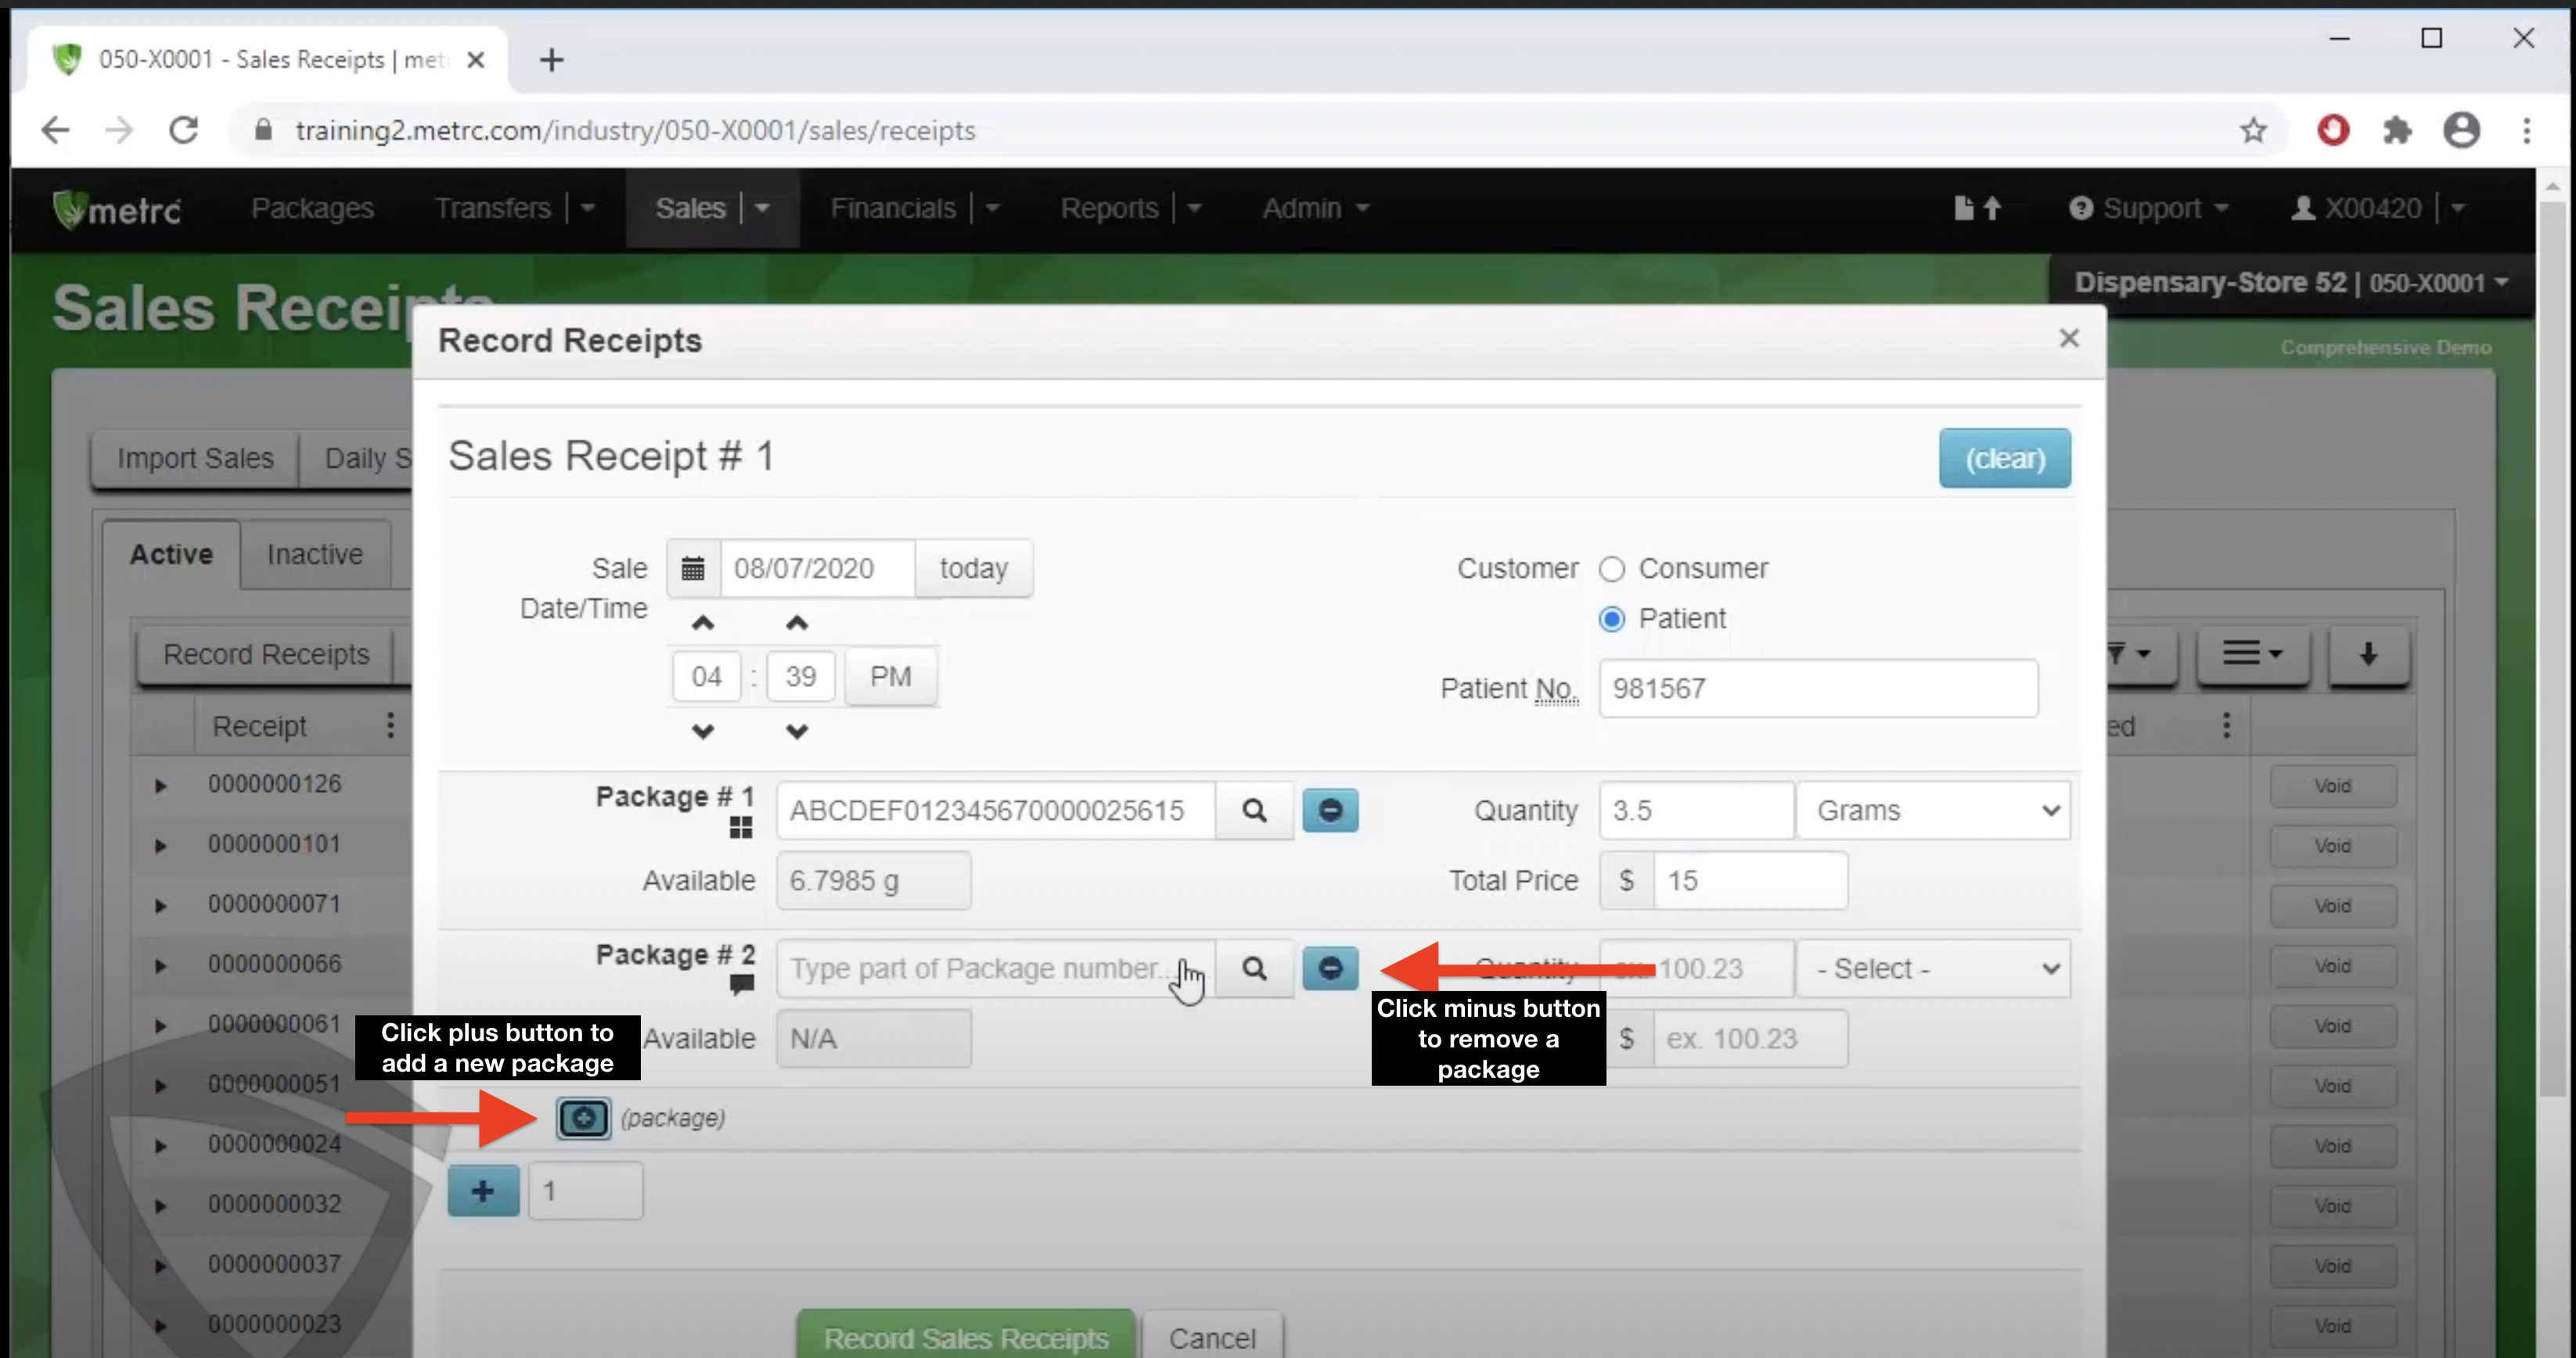2576x1358 pixels.
Task: Click the blue plus receipt button
Action: (483, 1191)
